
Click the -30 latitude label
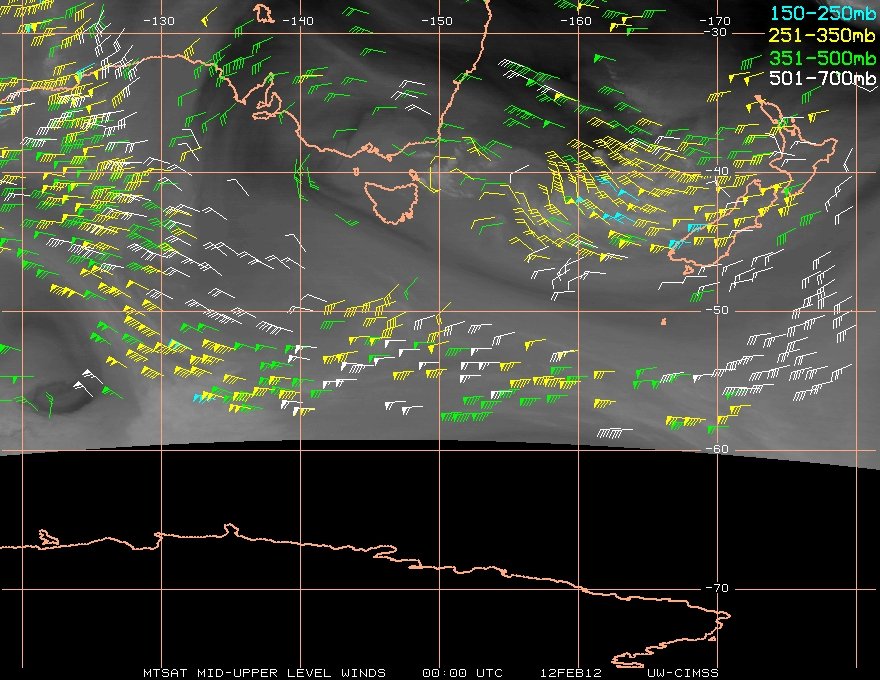(x=715, y=33)
